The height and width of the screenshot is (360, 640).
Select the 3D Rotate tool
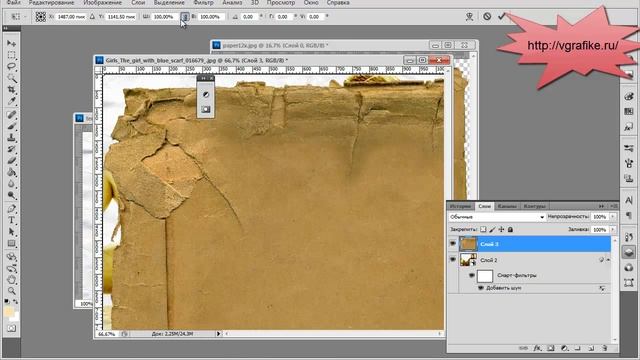11,257
